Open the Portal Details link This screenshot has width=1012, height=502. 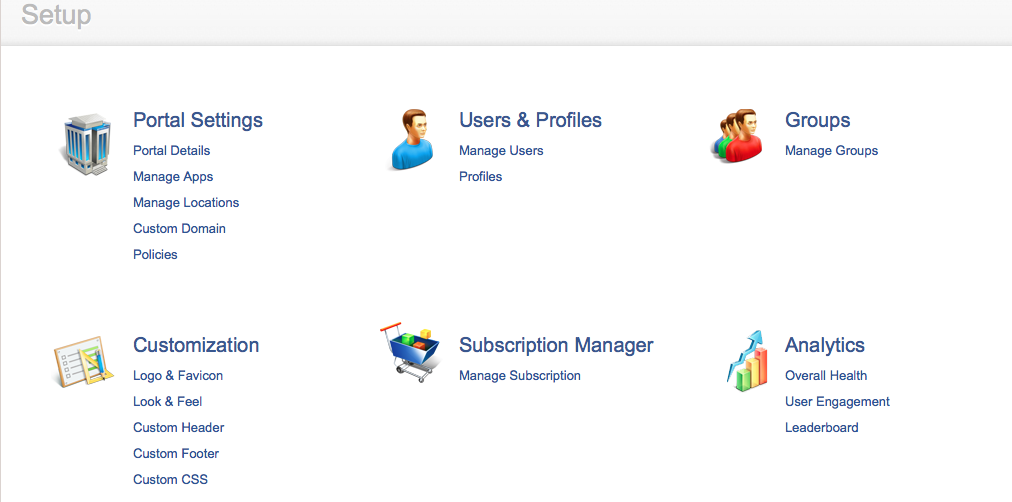[171, 151]
